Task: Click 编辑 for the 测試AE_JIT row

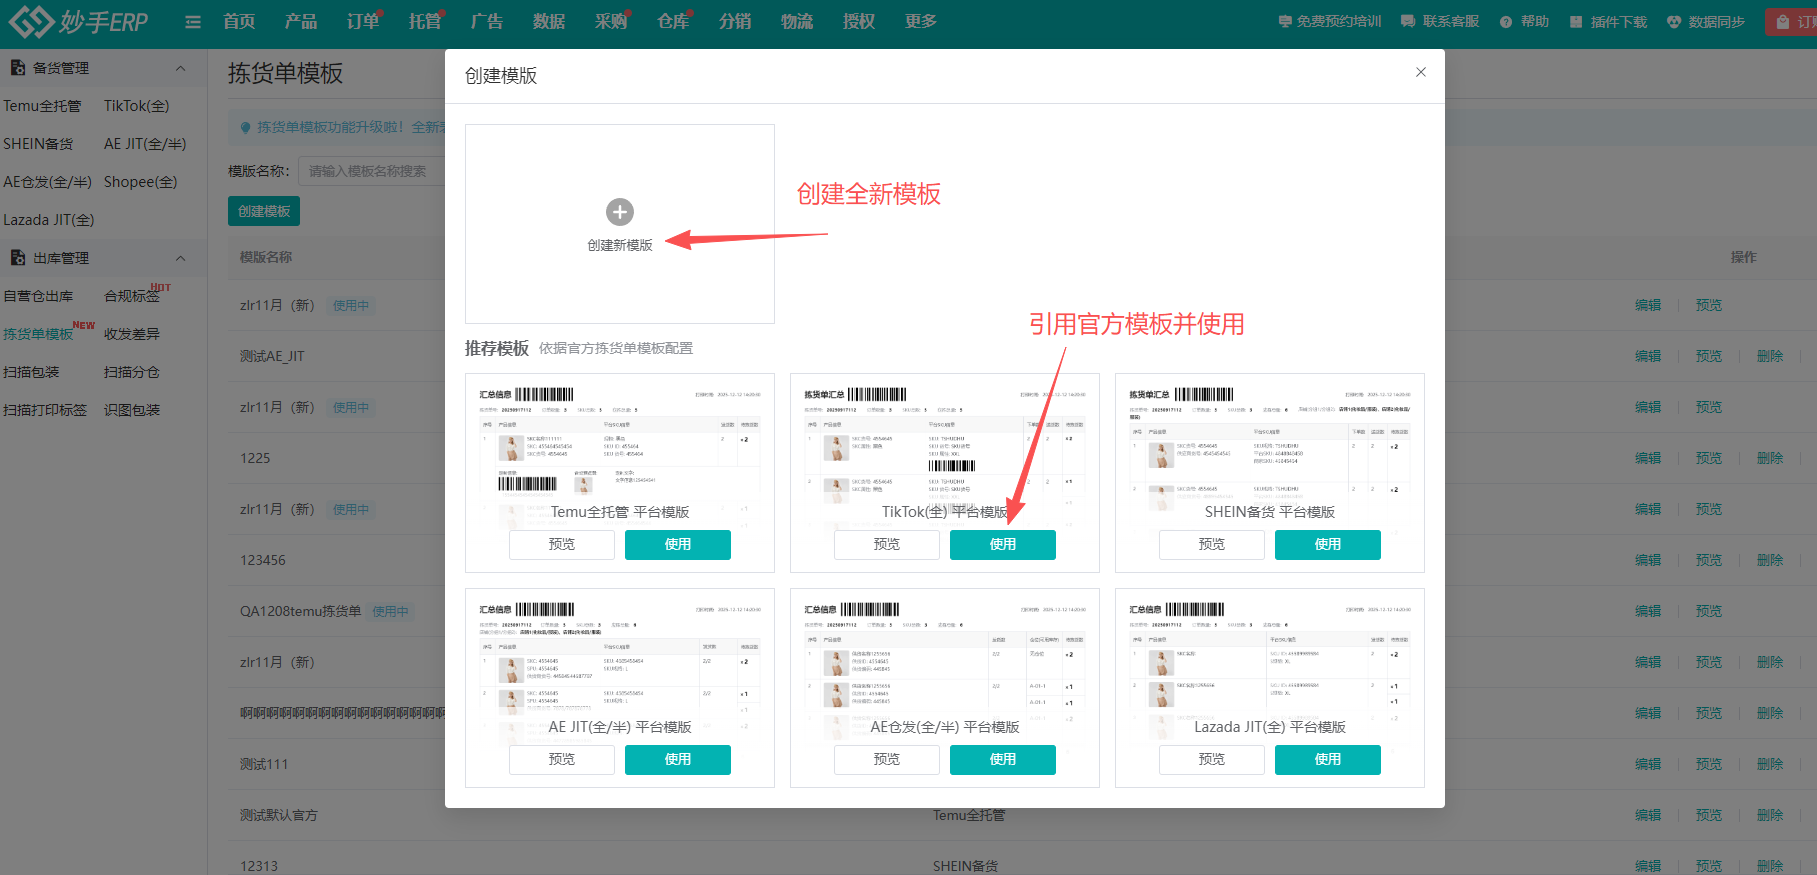Action: 1648,356
